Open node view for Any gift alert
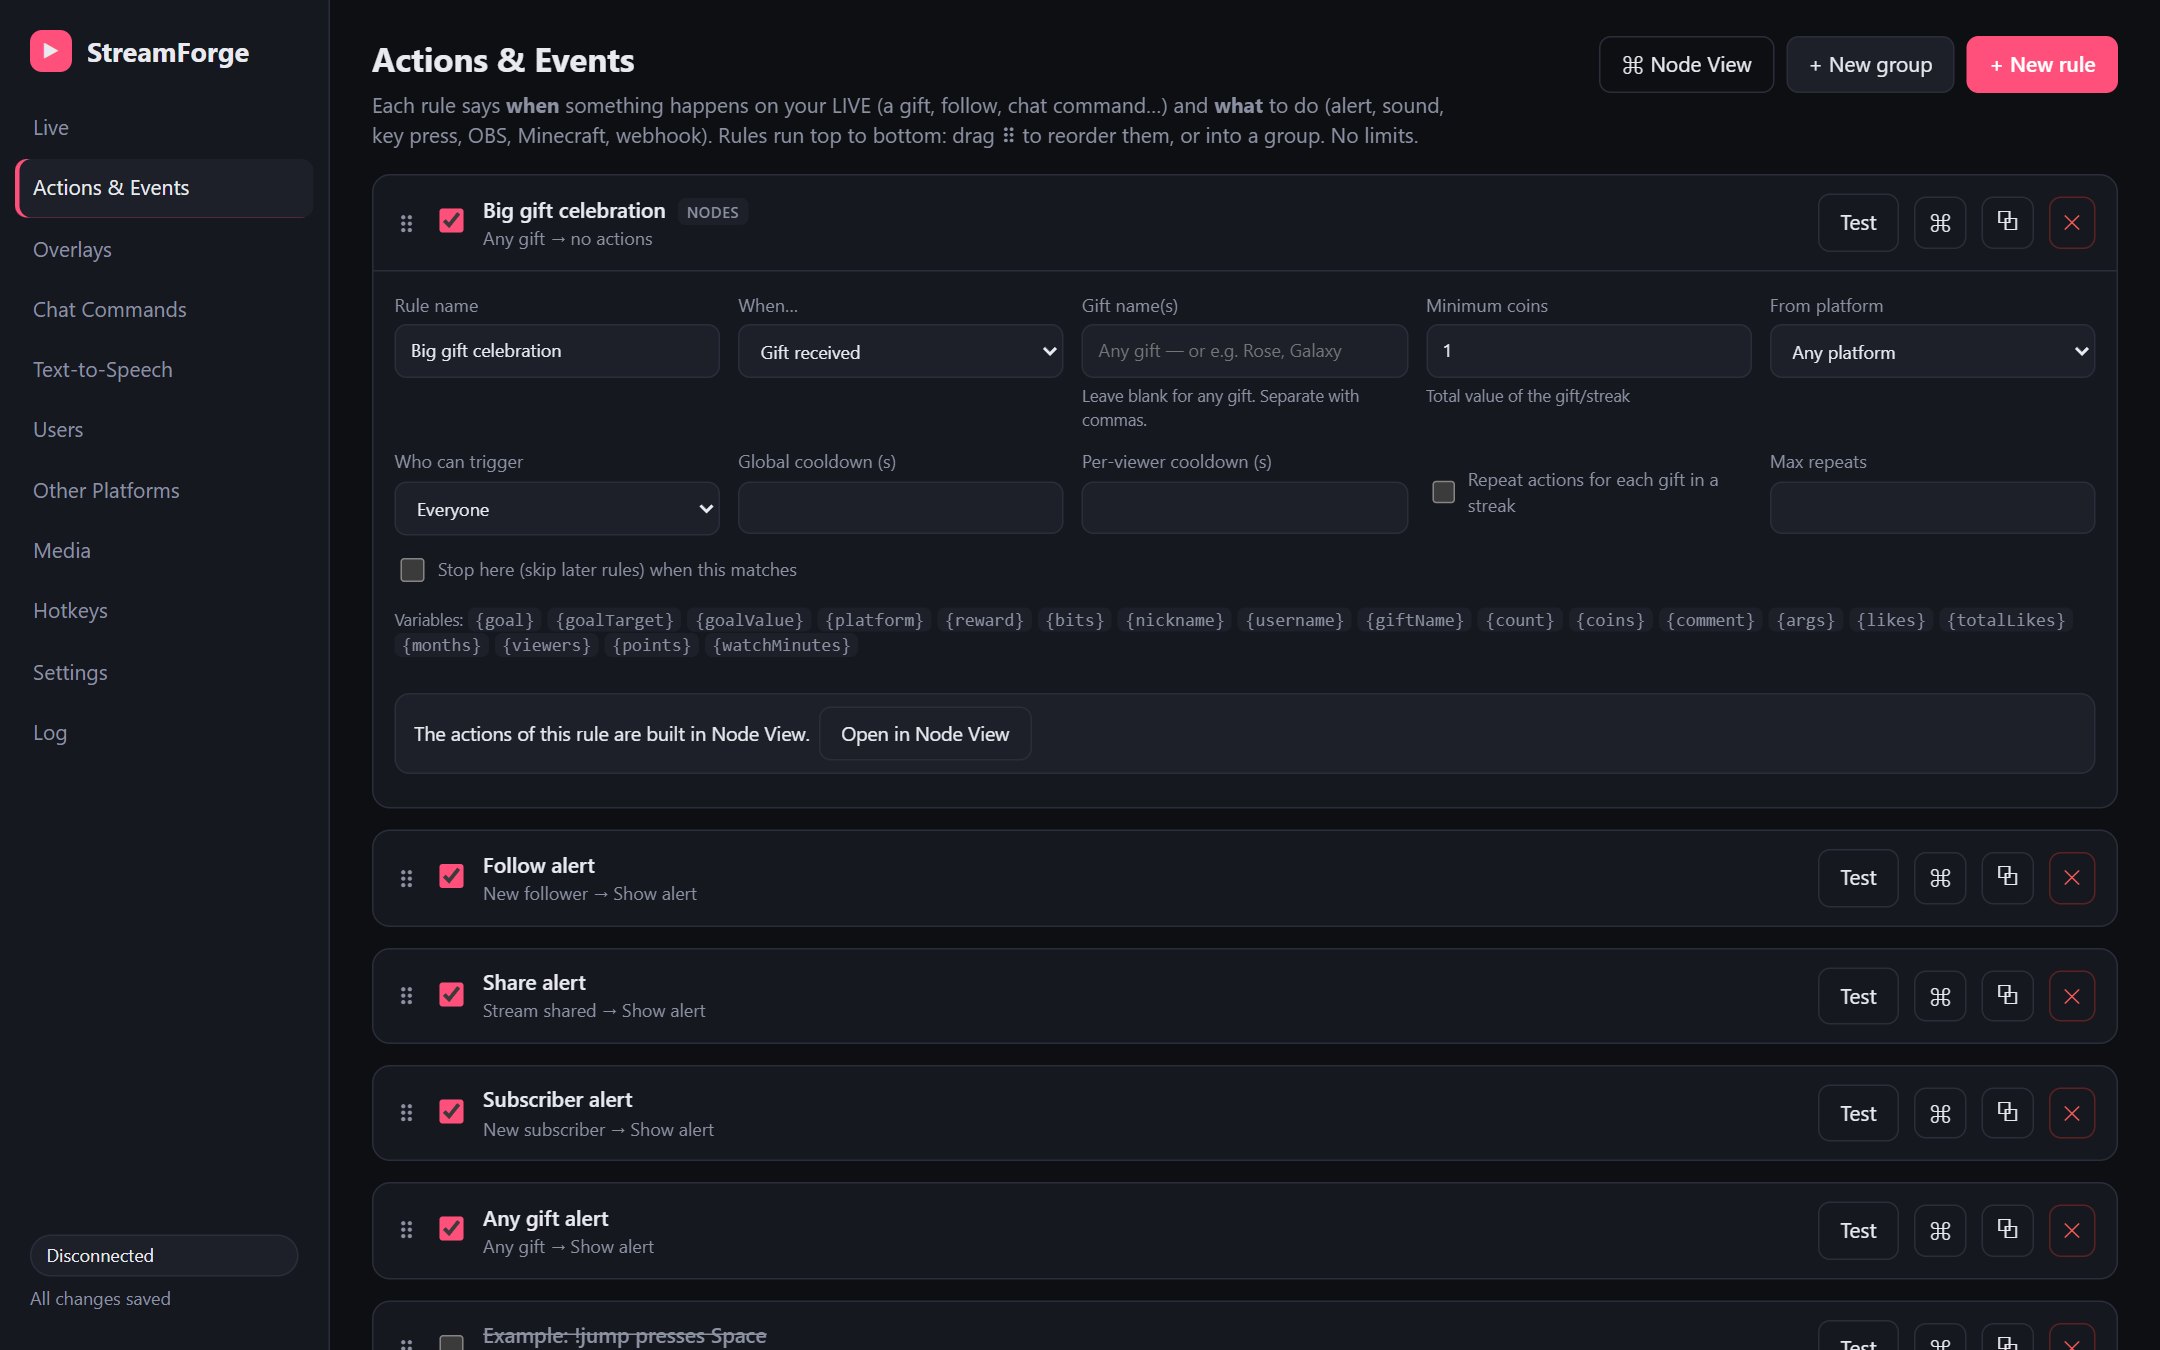This screenshot has height=1350, width=2160. [1940, 1230]
